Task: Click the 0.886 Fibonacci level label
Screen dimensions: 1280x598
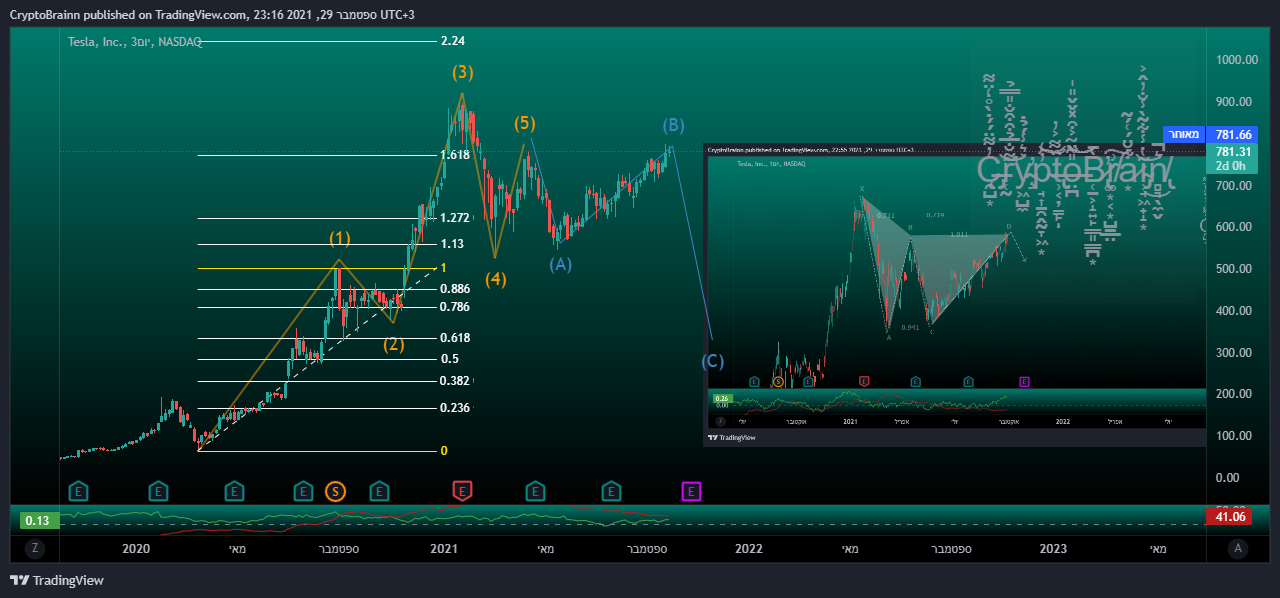Action: (455, 289)
